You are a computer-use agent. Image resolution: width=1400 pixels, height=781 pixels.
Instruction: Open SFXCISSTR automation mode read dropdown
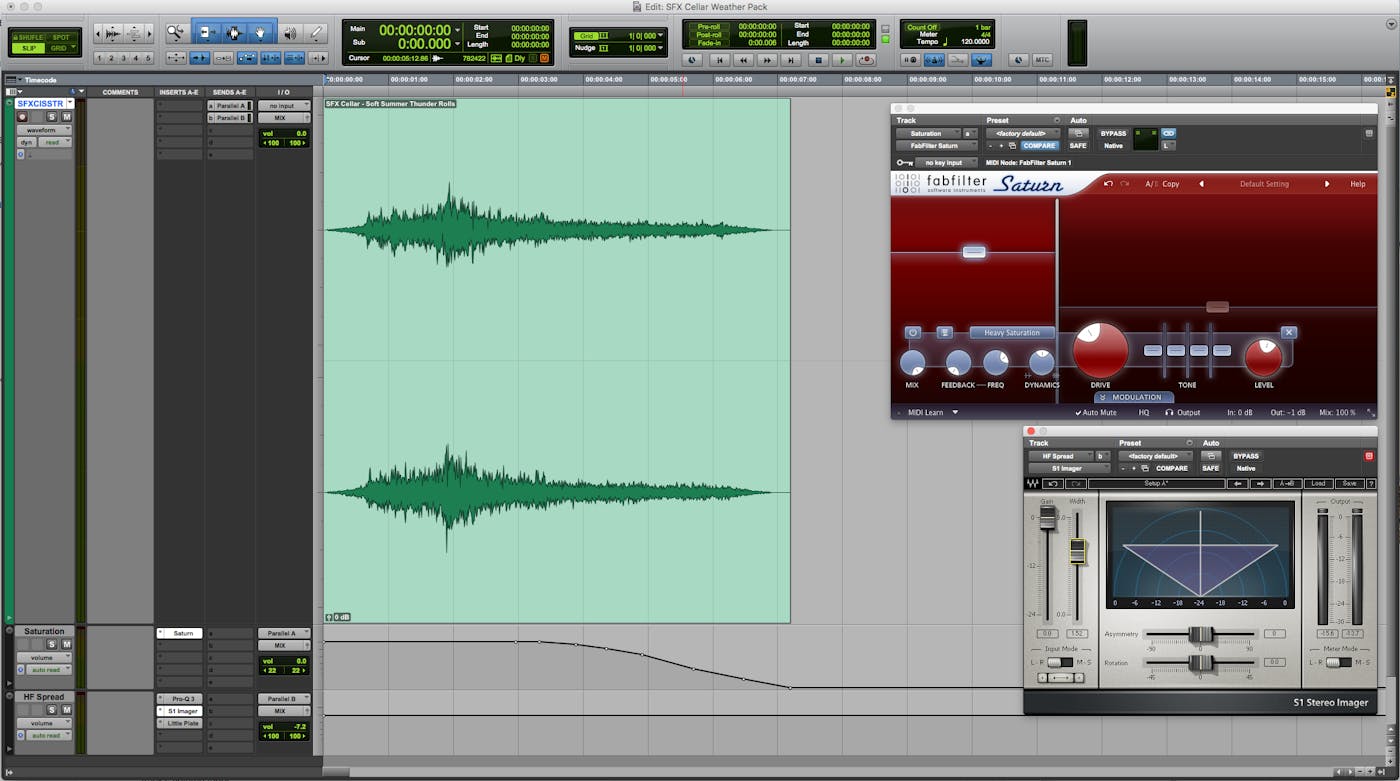click(55, 142)
